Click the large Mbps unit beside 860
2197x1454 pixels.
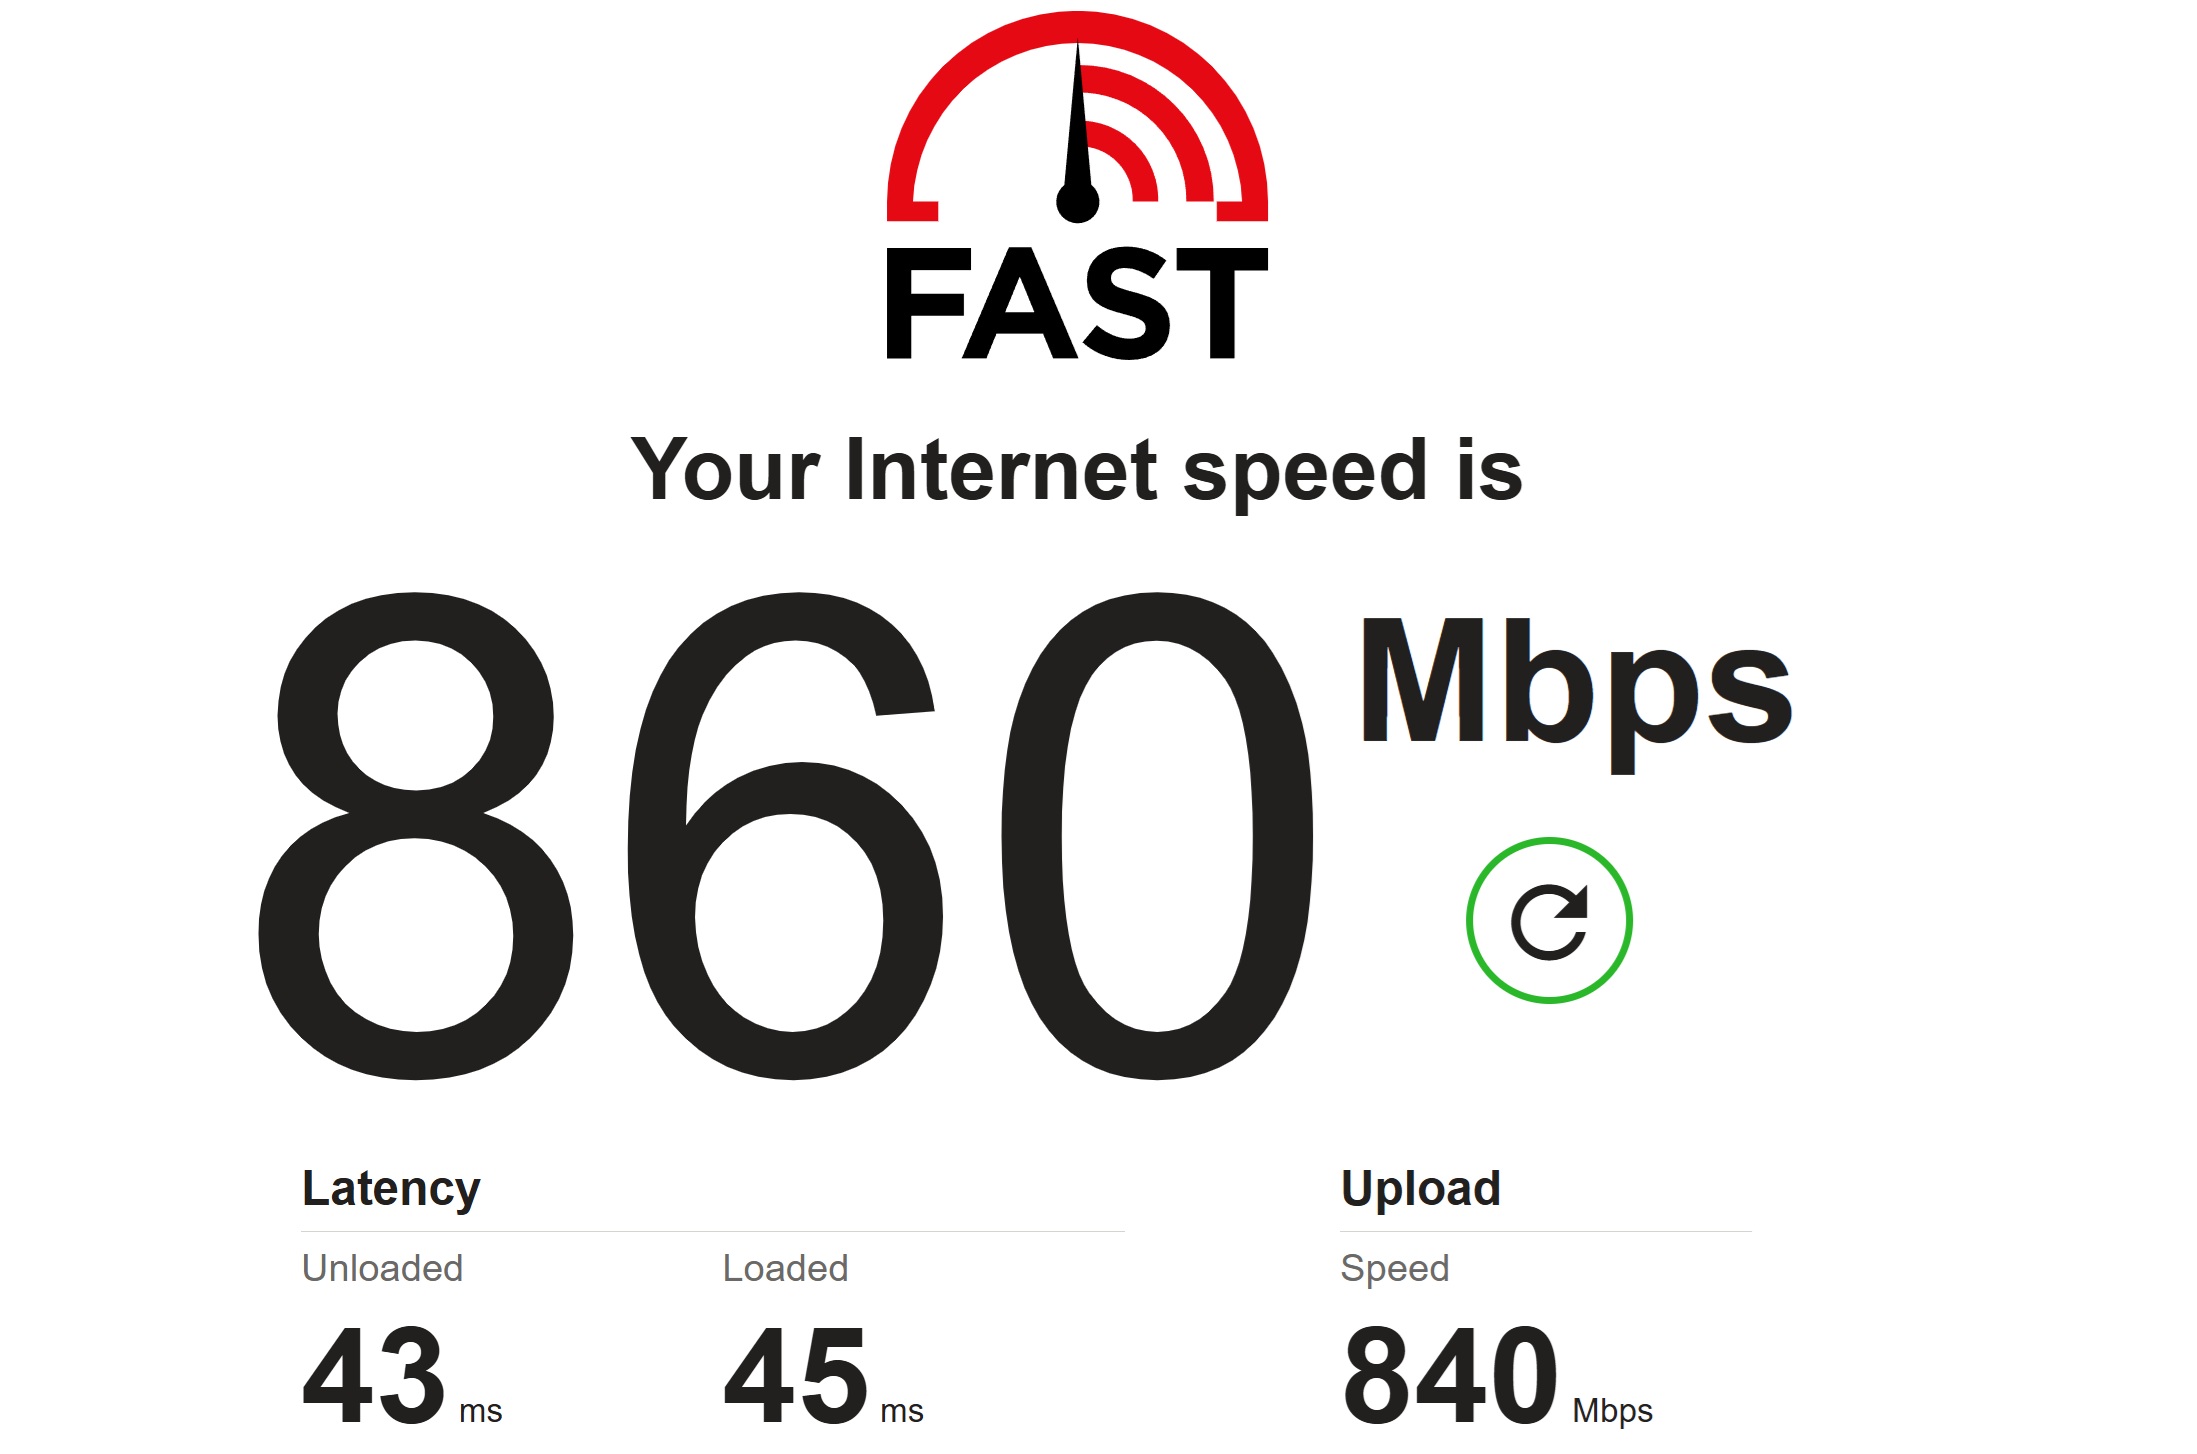coord(1576,694)
